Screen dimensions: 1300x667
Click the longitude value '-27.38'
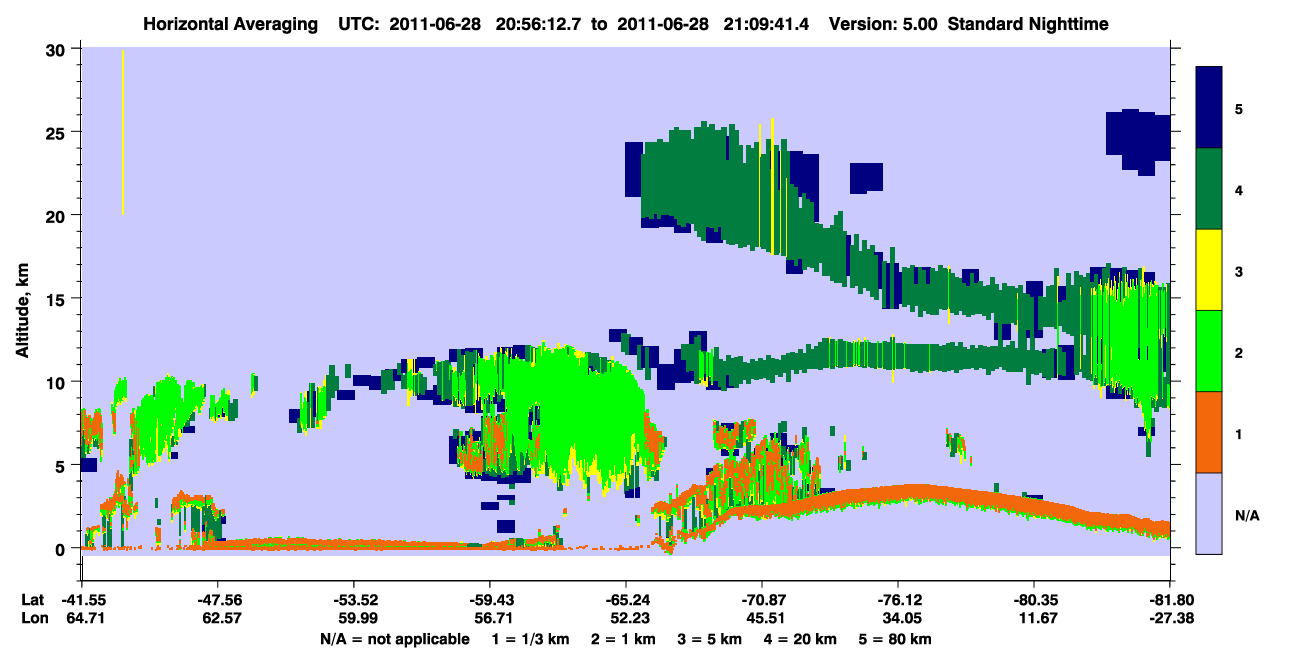coord(1170,618)
